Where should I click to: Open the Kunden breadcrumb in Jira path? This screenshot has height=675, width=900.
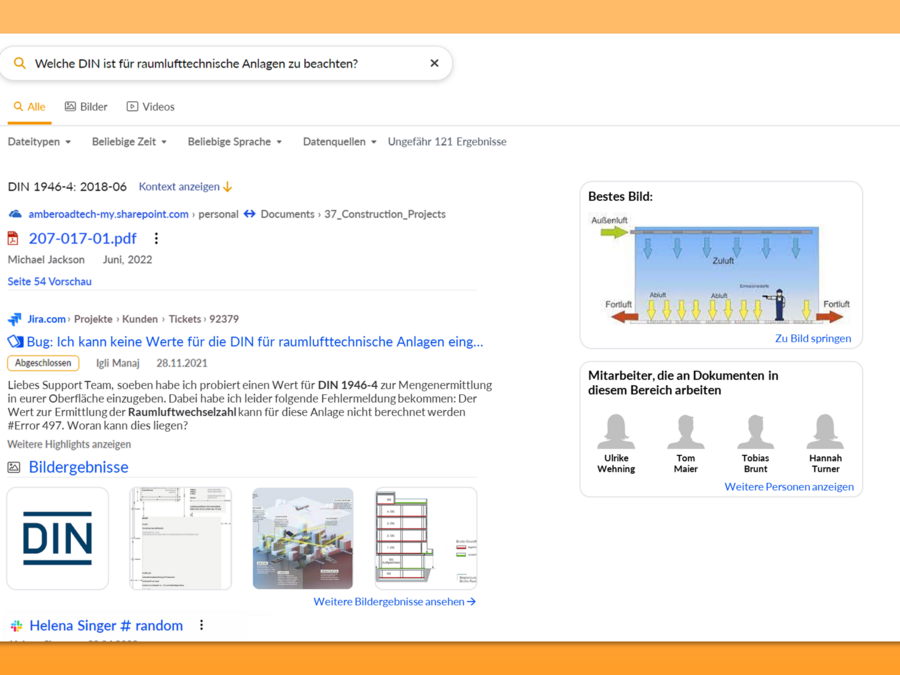[x=140, y=319]
